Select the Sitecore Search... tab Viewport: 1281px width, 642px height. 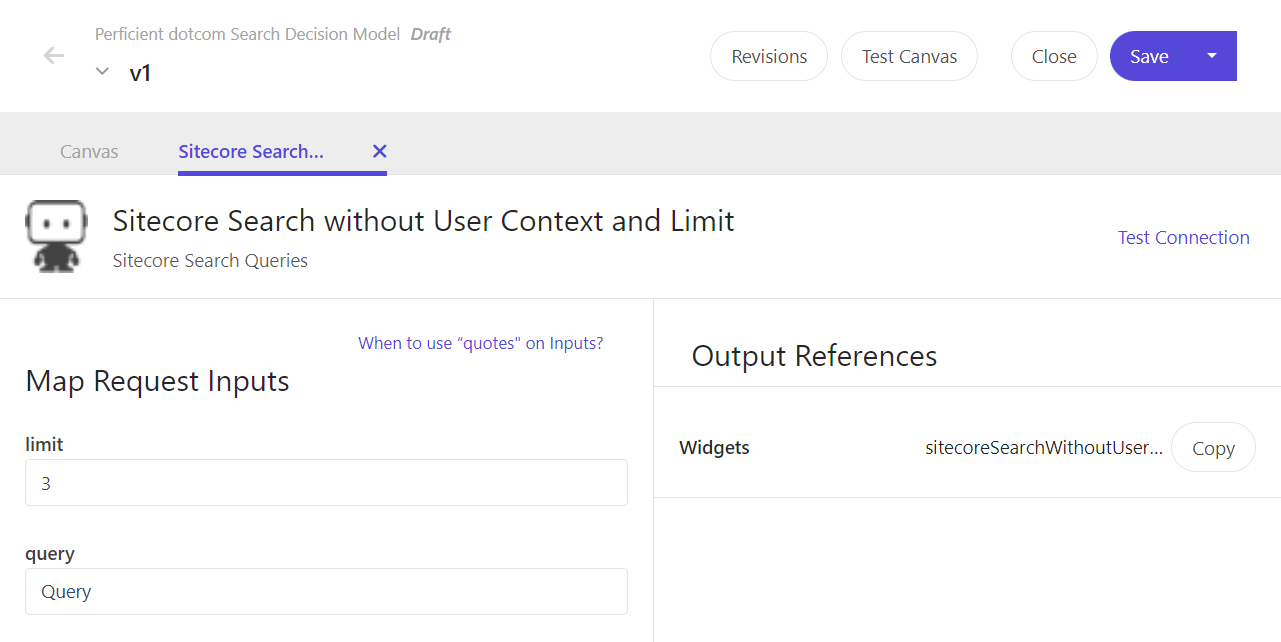click(x=251, y=152)
